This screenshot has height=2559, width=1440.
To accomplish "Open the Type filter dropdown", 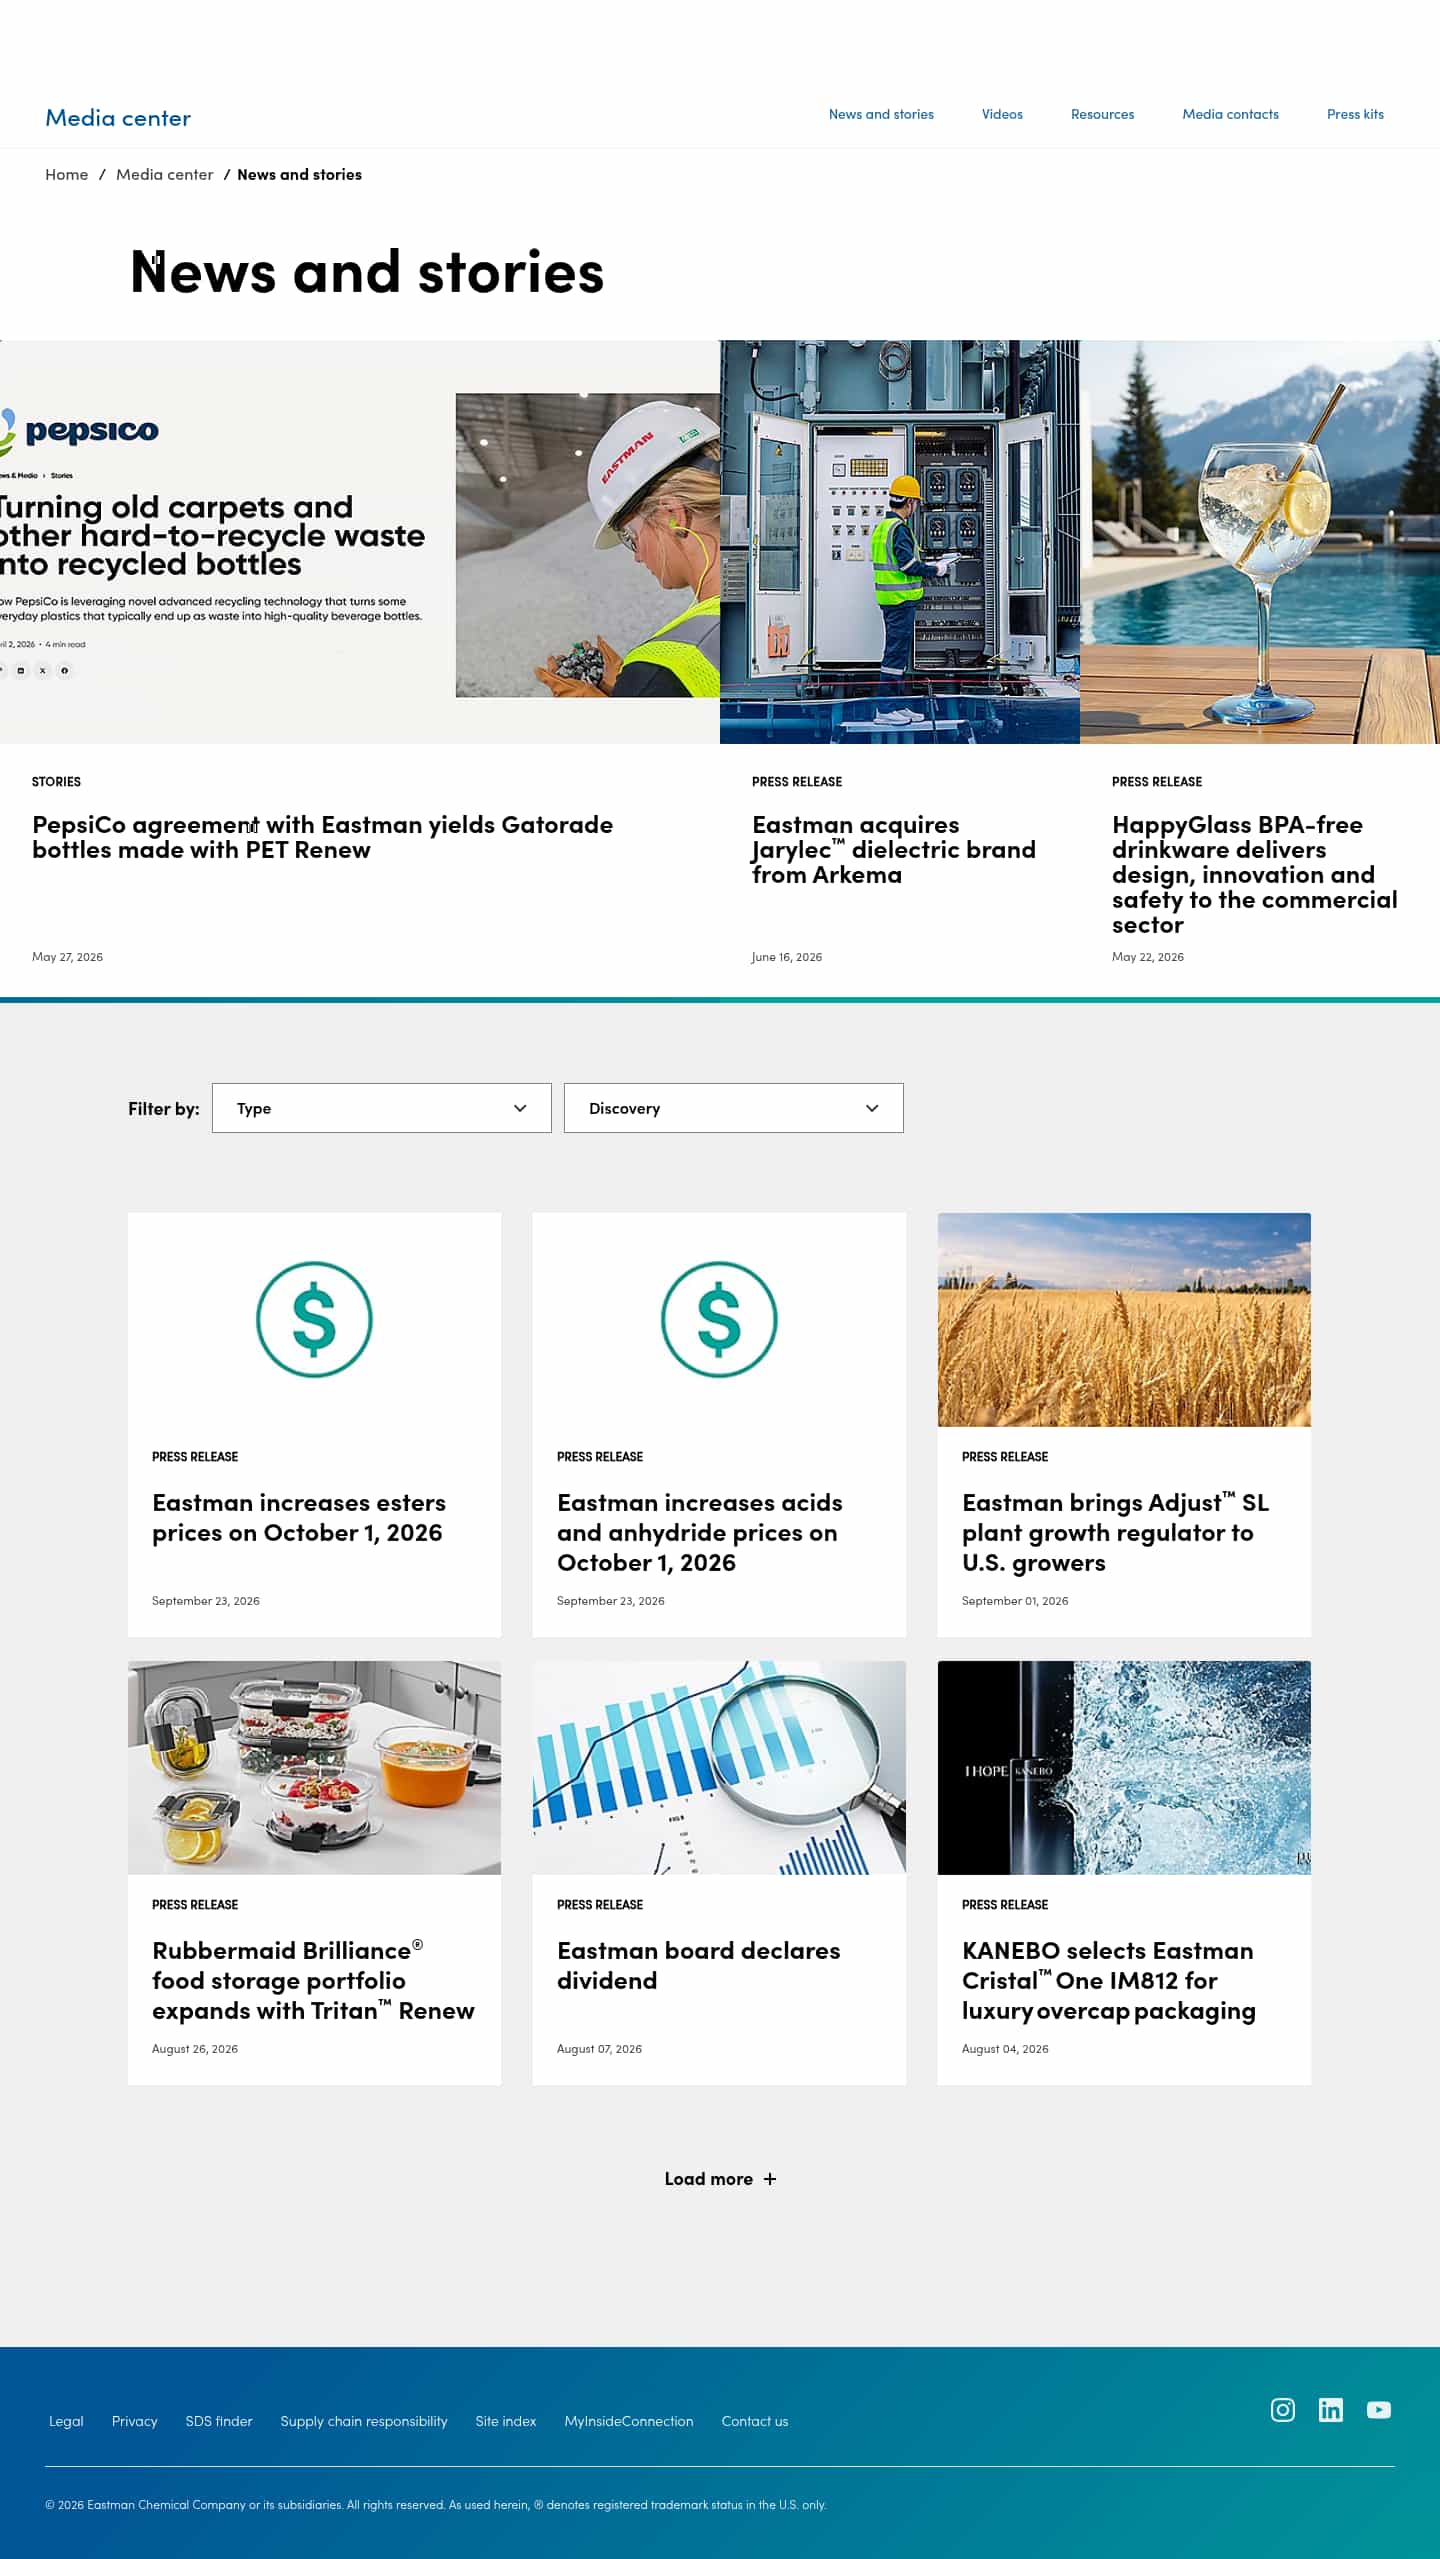I will coord(381,1107).
